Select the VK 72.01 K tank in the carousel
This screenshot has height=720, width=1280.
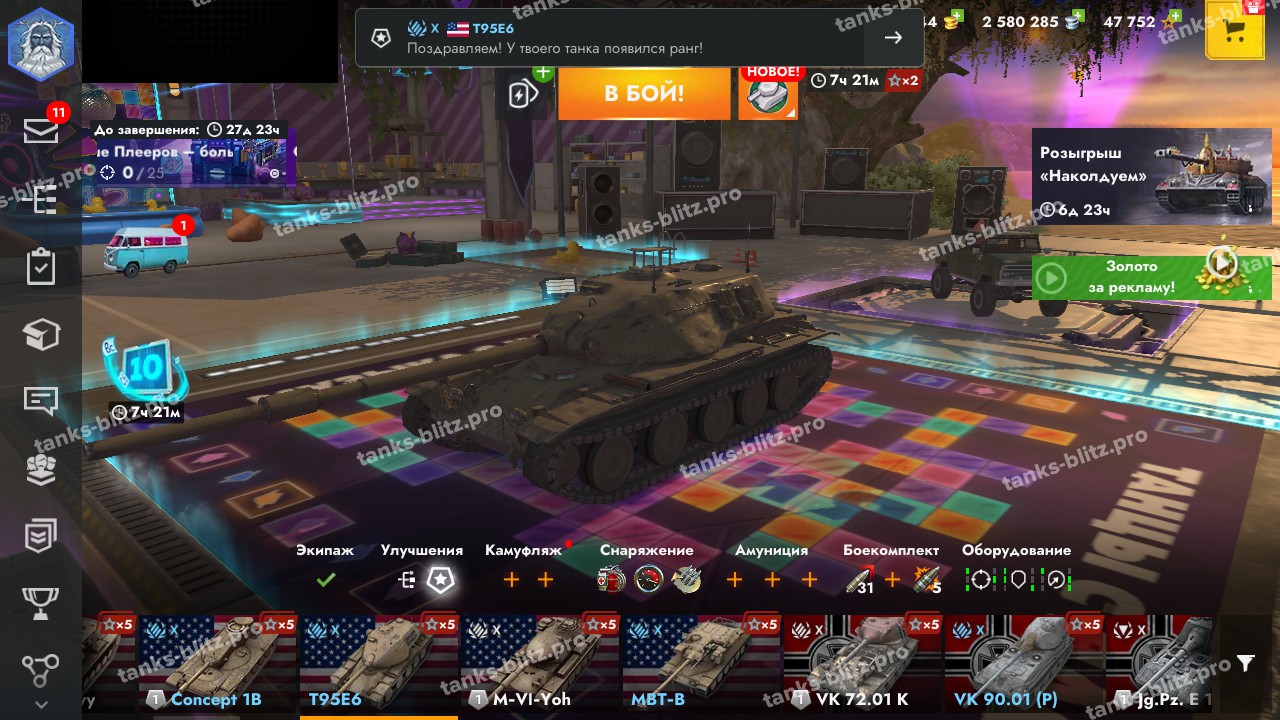tap(863, 664)
